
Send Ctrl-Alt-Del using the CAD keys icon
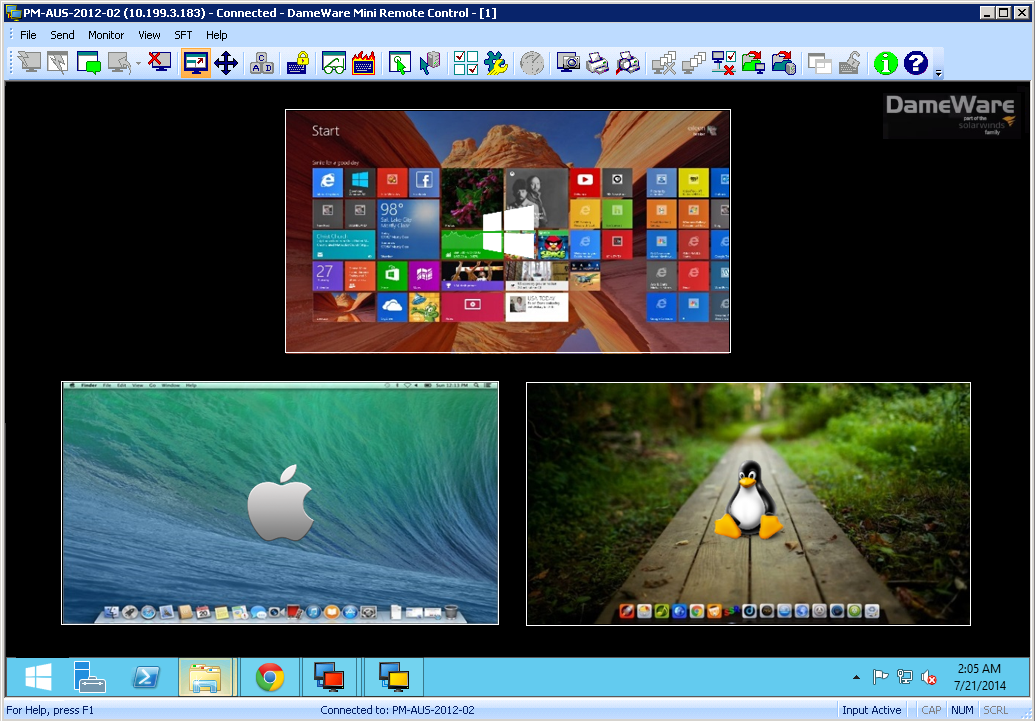[x=262, y=63]
